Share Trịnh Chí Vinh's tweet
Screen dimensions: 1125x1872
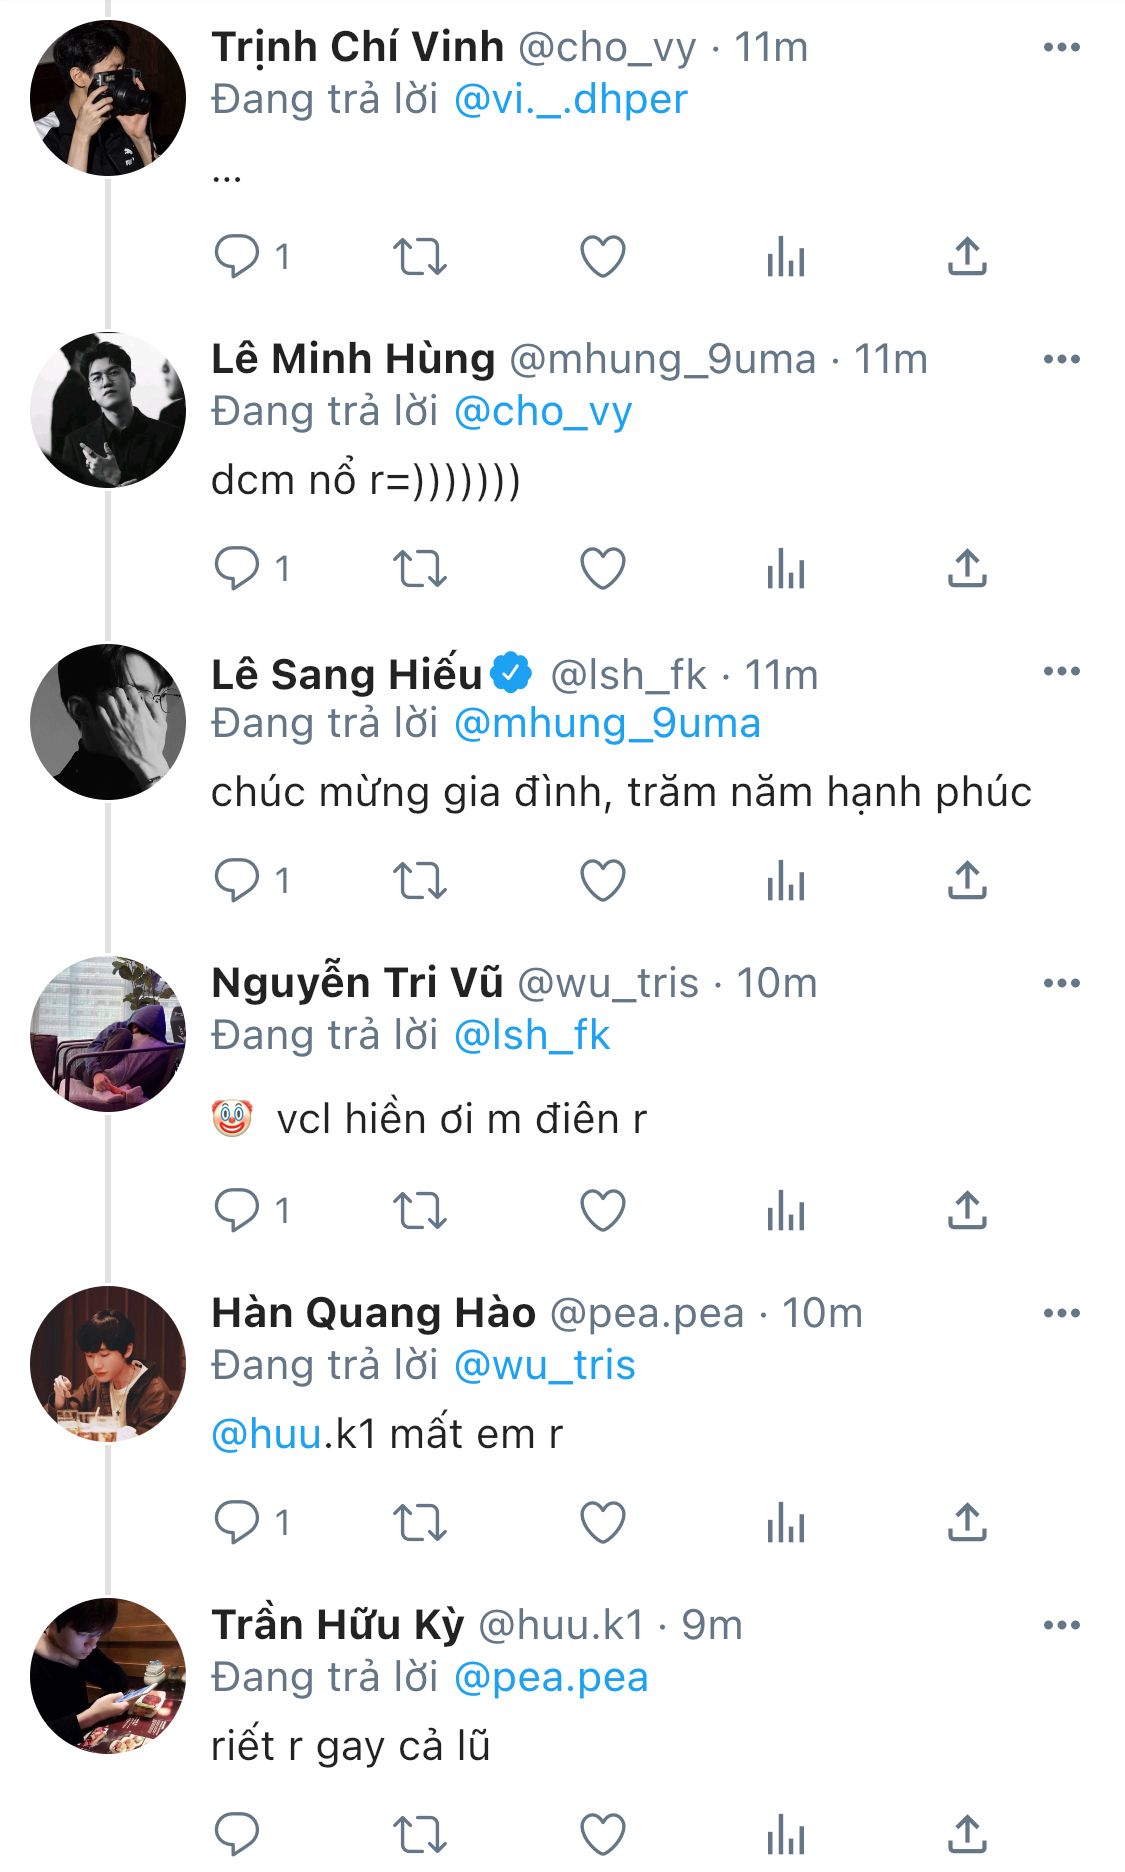tap(967, 257)
